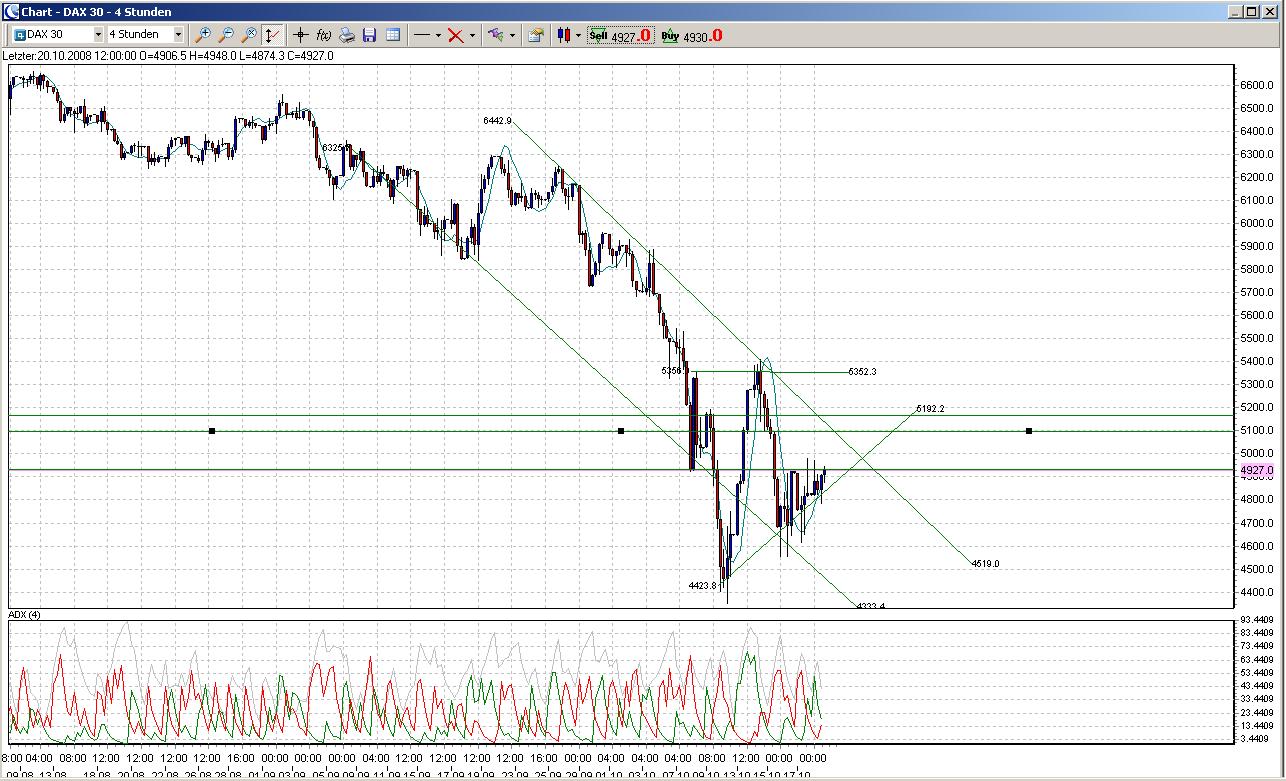
Task: Click the Letzter quote info line
Action: pos(170,56)
